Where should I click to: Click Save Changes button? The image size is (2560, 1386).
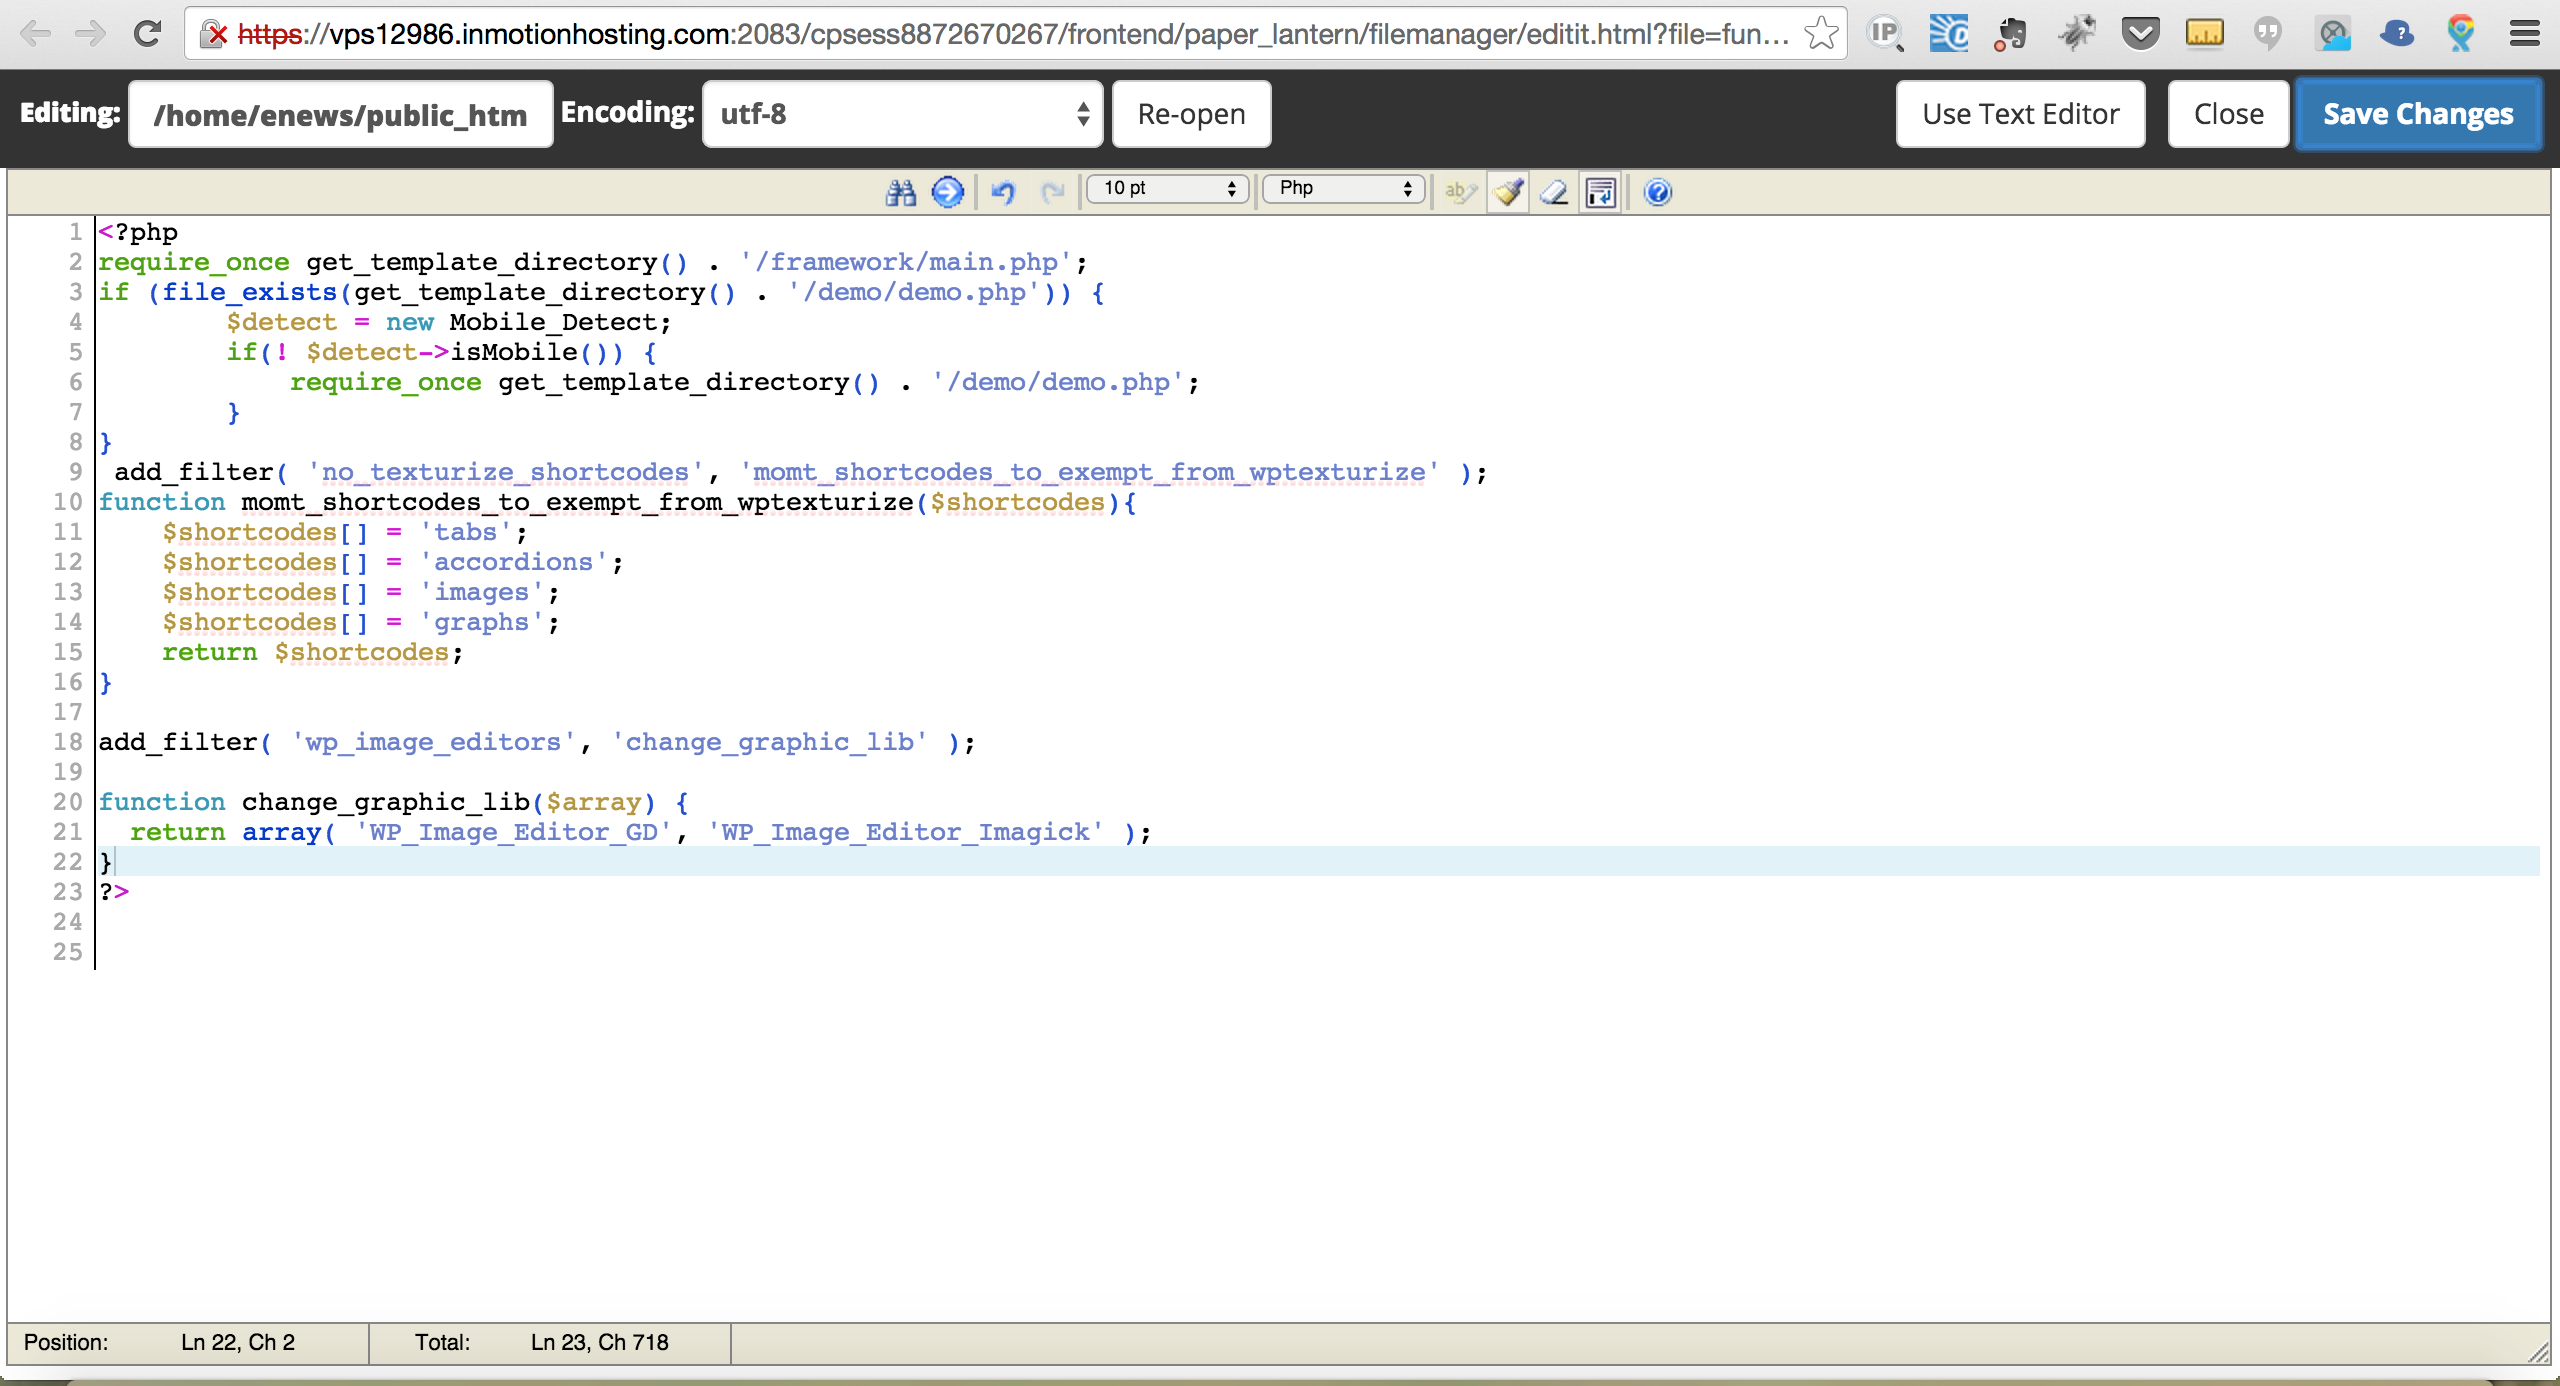tap(2418, 114)
